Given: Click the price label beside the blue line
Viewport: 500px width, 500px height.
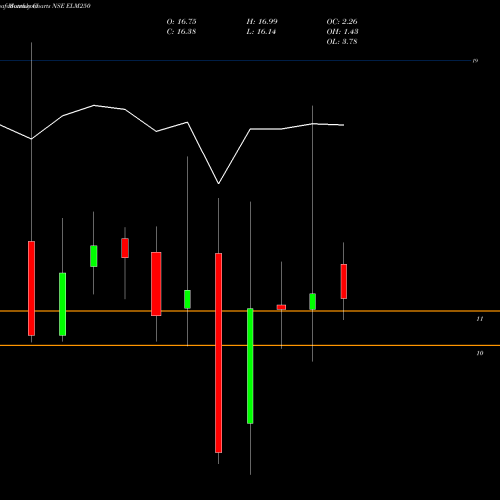Looking at the screenshot, I should pos(476,61).
